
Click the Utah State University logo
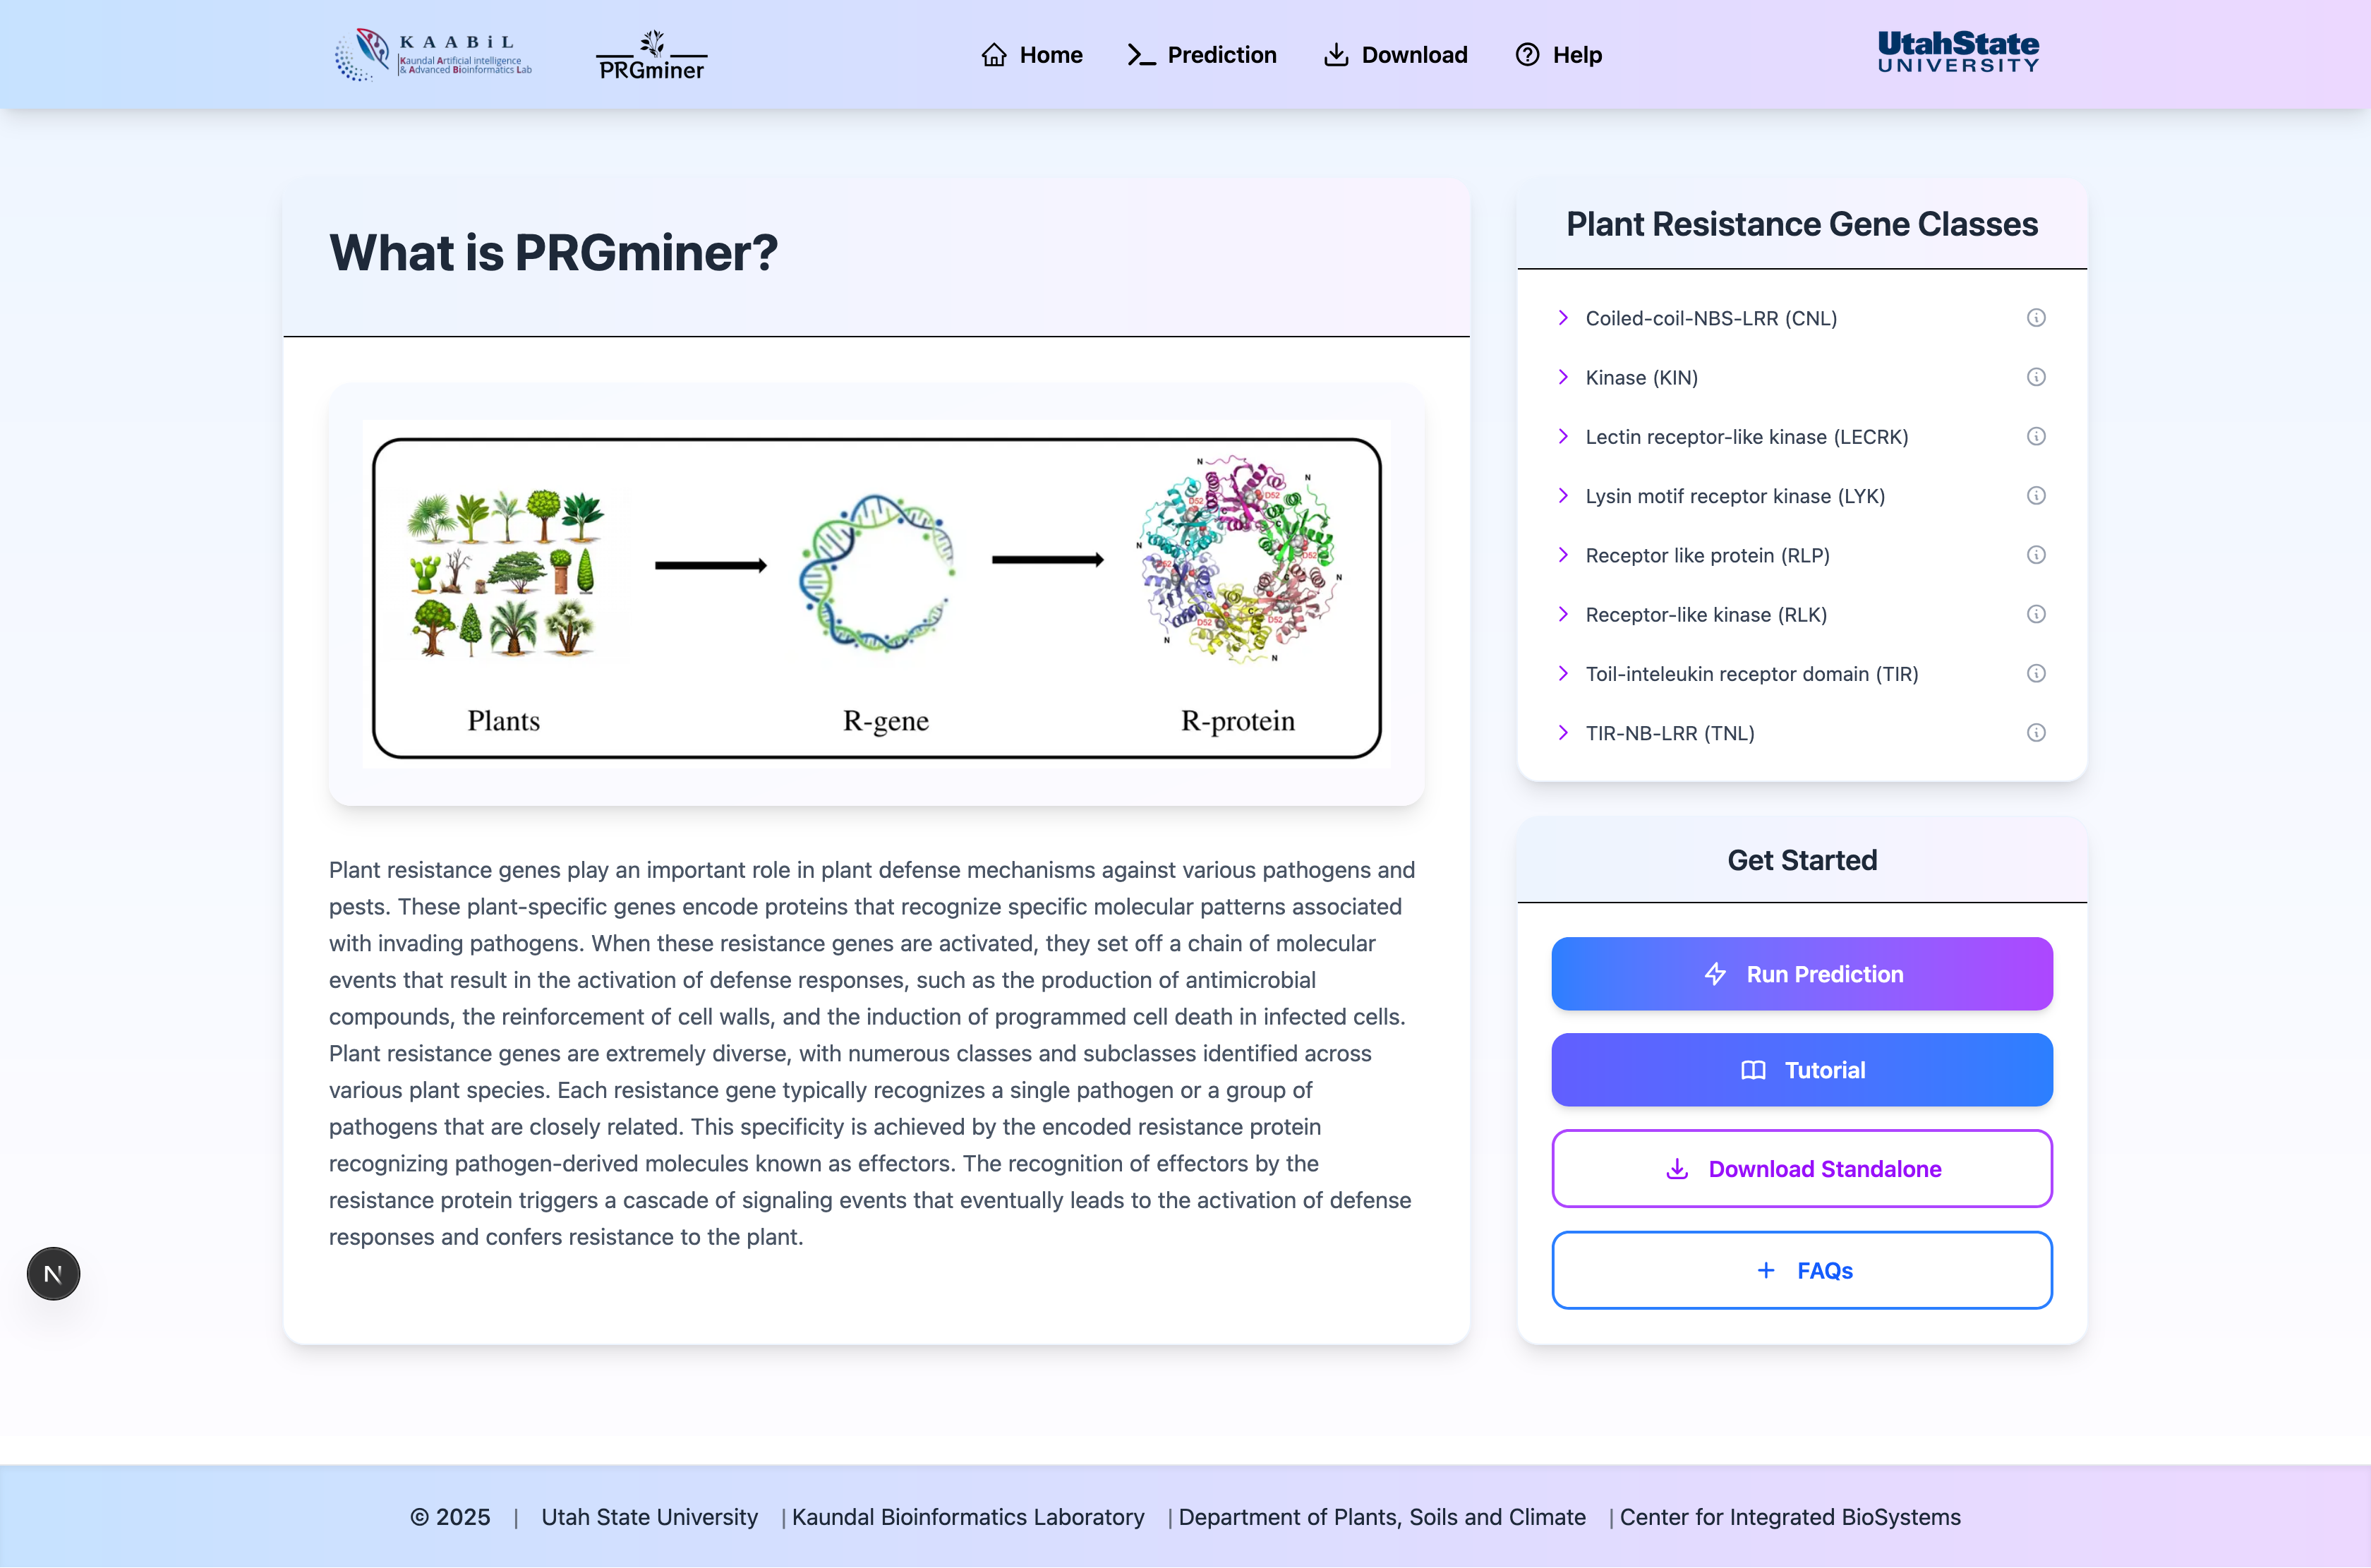pyautogui.click(x=1957, y=52)
